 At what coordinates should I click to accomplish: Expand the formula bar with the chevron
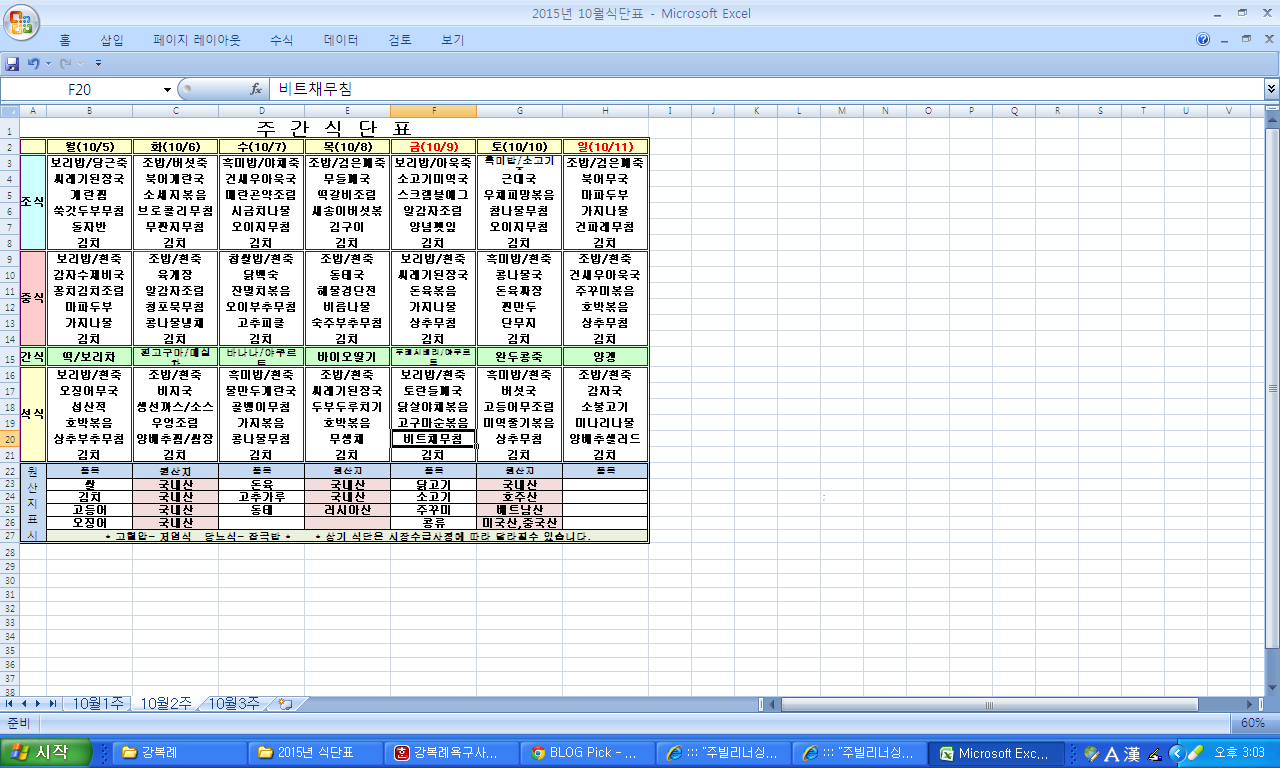(1270, 89)
